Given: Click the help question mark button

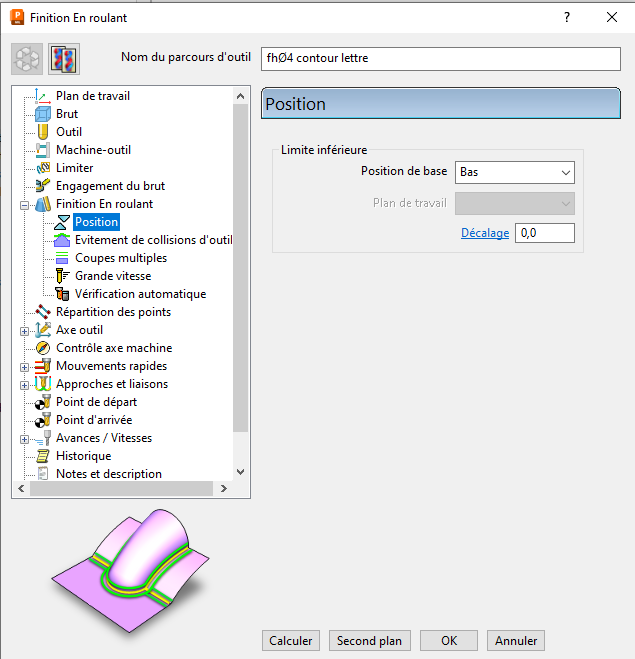Looking at the screenshot, I should [567, 17].
